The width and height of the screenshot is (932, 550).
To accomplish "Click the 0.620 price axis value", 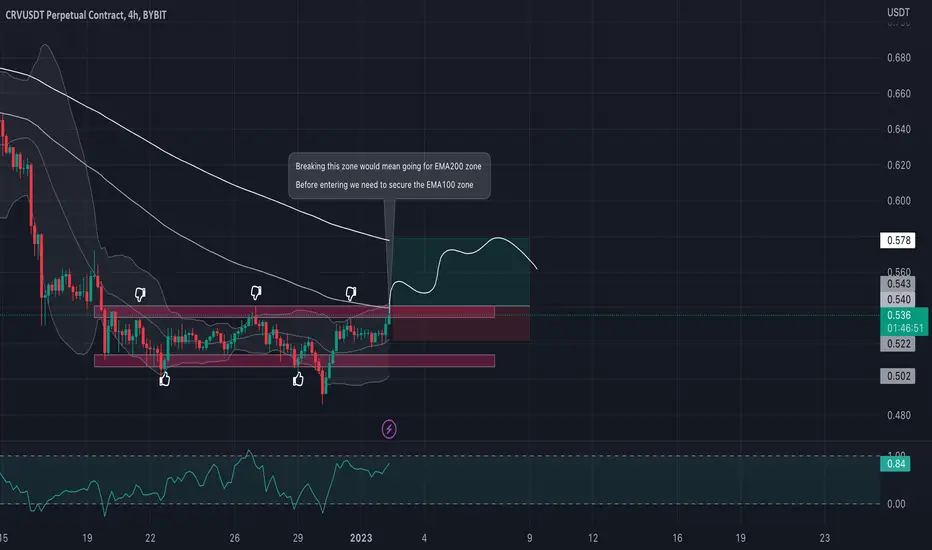I will (x=898, y=165).
